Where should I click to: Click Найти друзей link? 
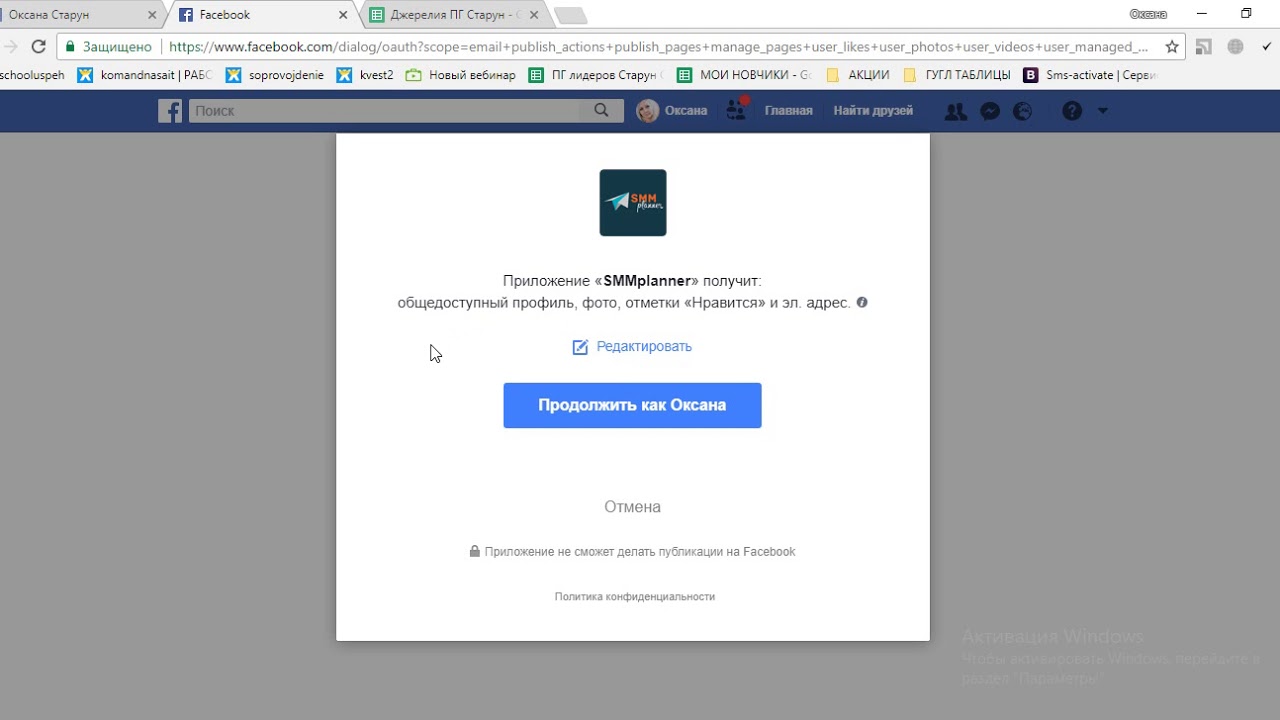(873, 111)
